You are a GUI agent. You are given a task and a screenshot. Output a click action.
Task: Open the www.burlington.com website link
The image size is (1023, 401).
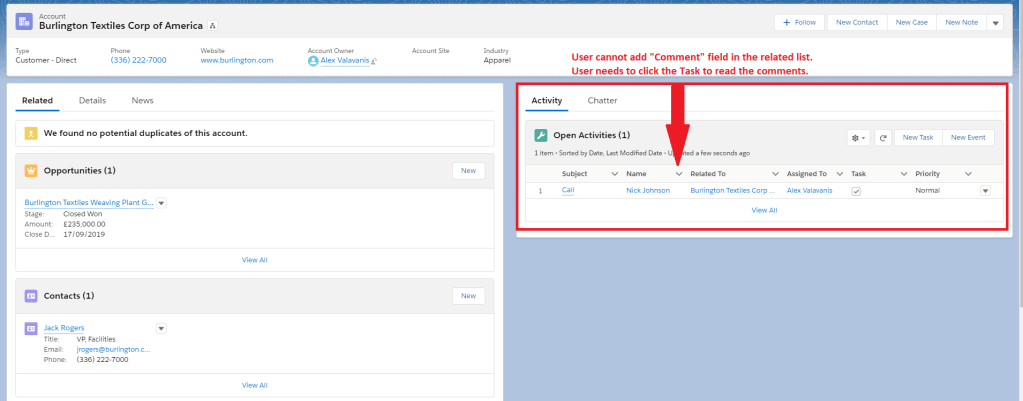tap(237, 60)
